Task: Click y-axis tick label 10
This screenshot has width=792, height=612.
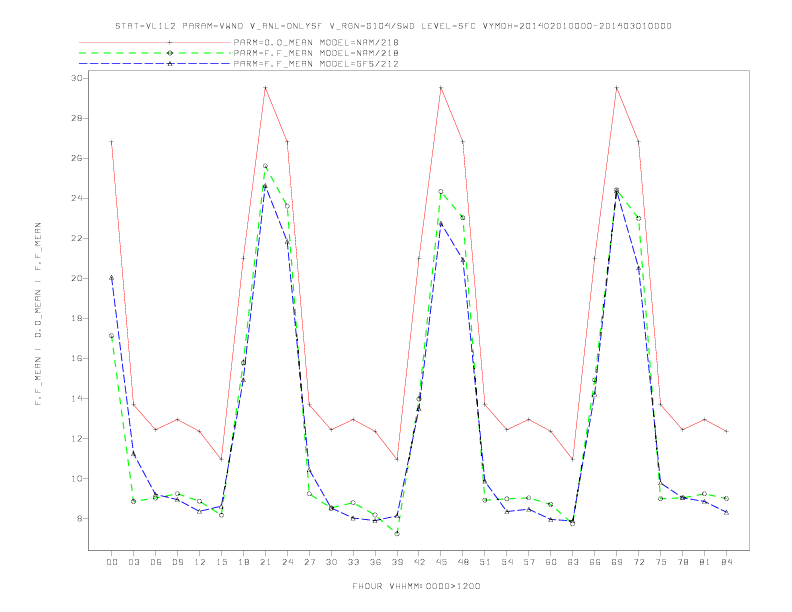Action: click(x=77, y=479)
